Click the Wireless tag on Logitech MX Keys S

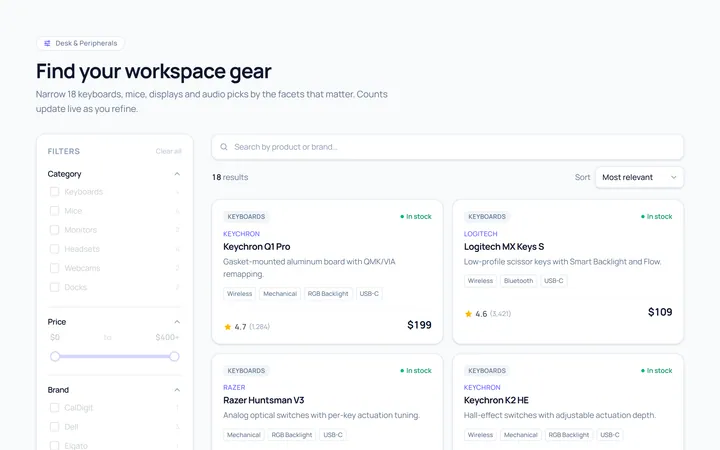click(x=480, y=281)
